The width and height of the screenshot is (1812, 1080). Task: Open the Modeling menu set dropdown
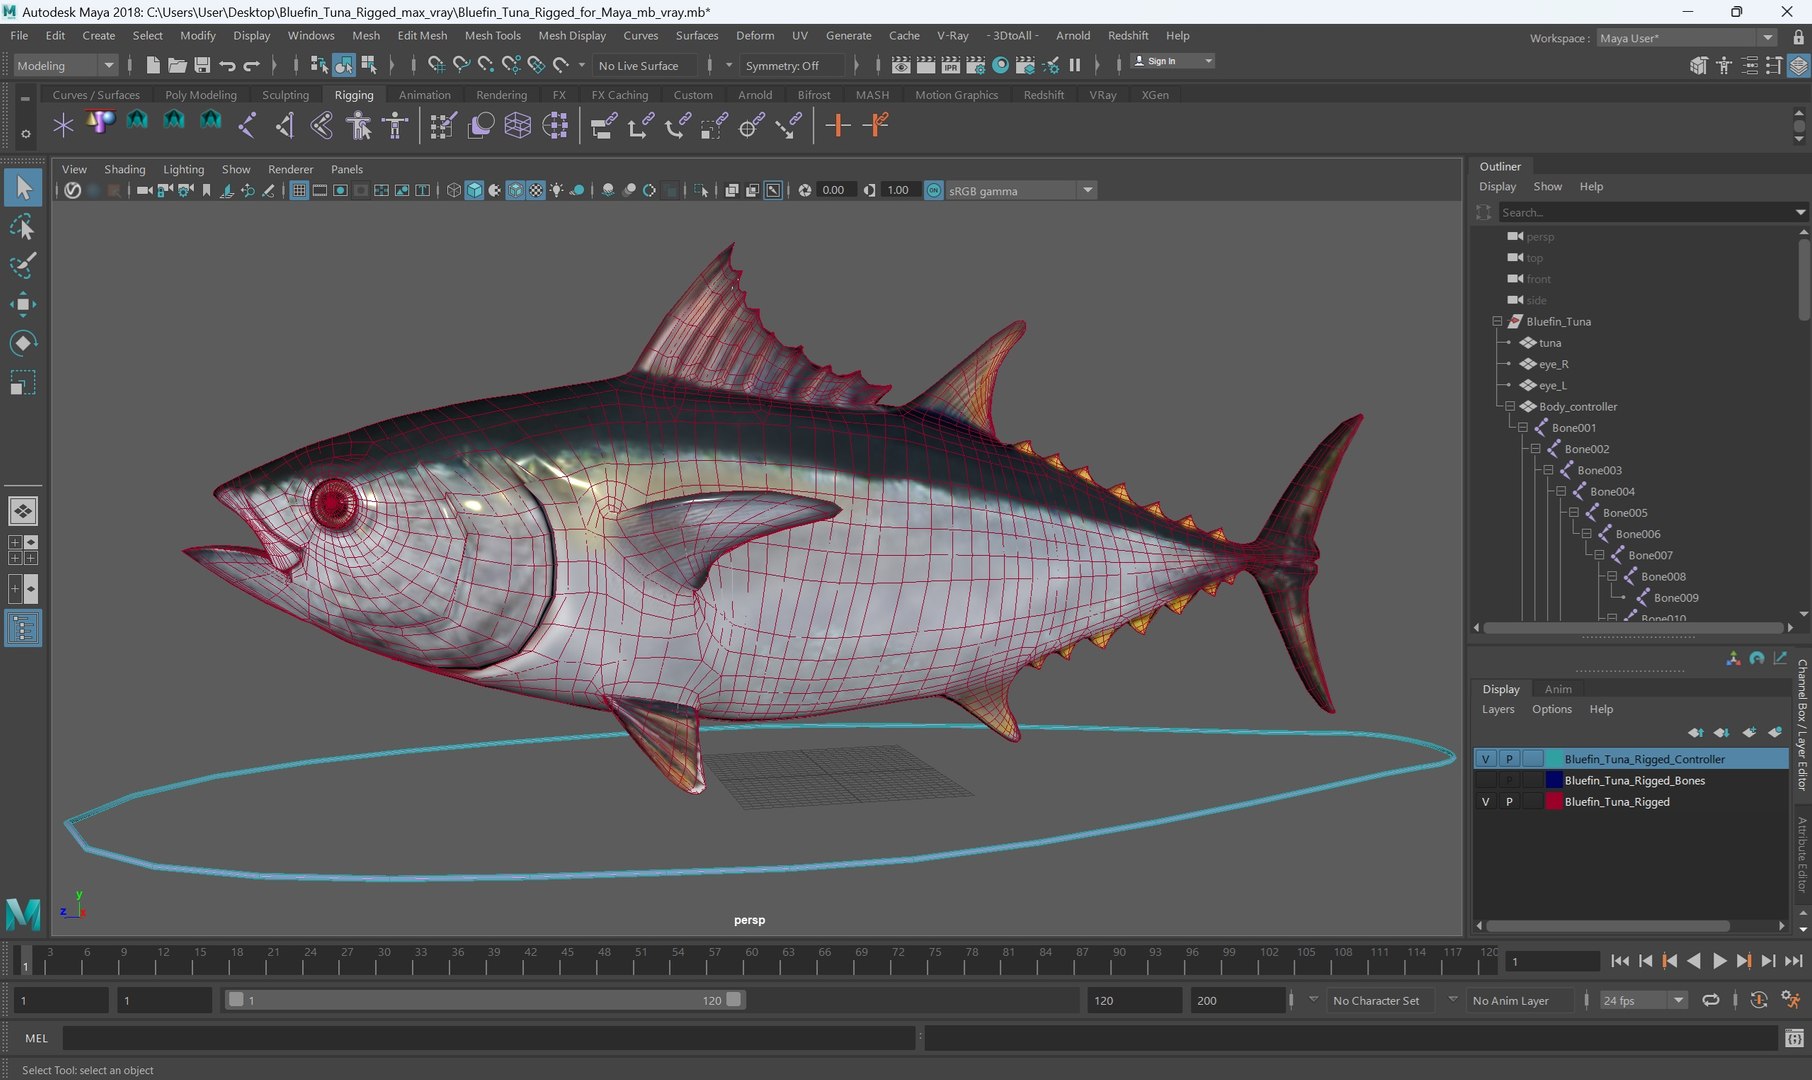pos(66,65)
